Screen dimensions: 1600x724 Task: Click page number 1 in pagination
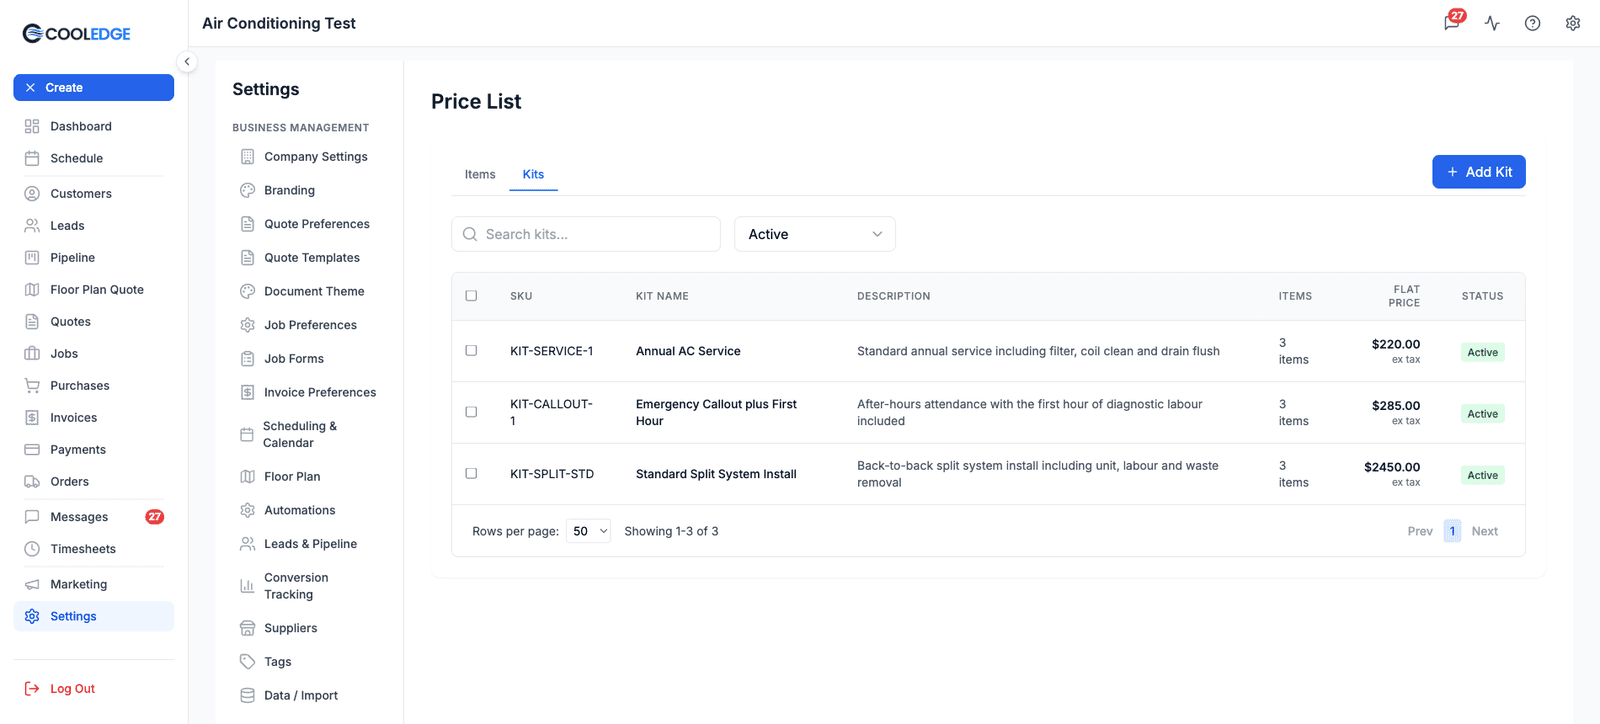click(x=1452, y=531)
